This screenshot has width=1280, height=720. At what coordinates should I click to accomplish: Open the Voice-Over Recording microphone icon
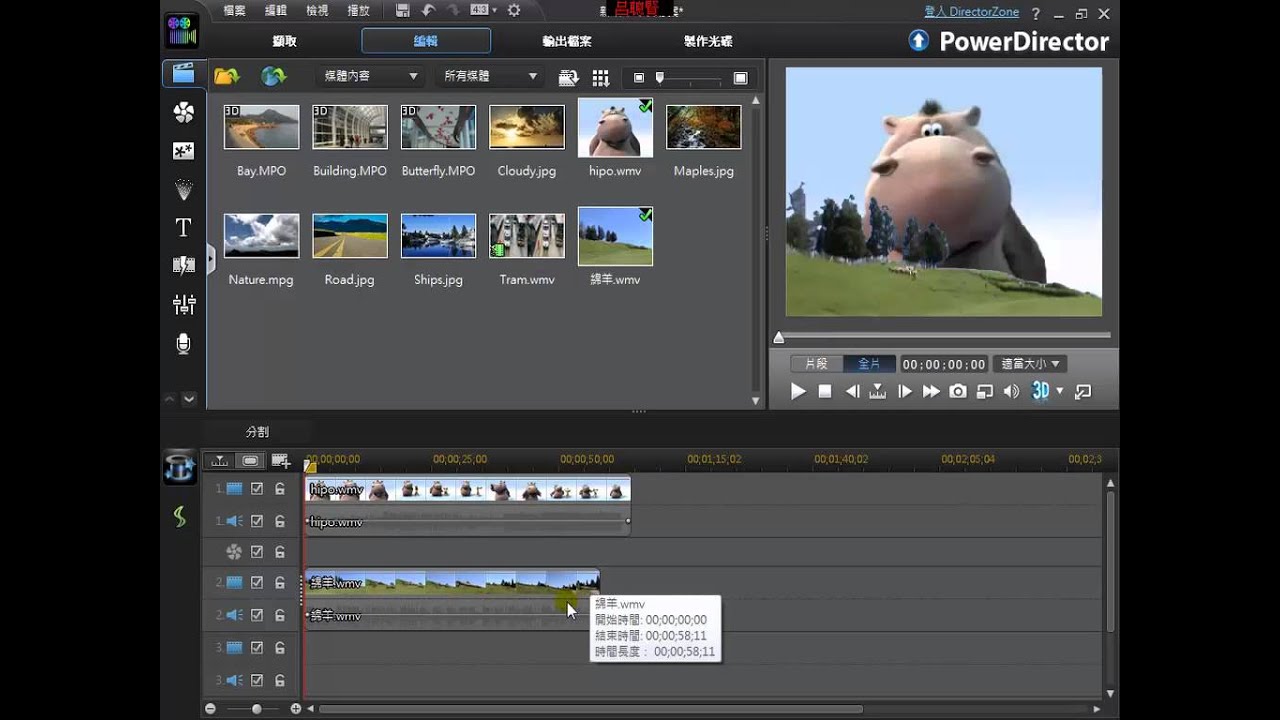point(183,343)
